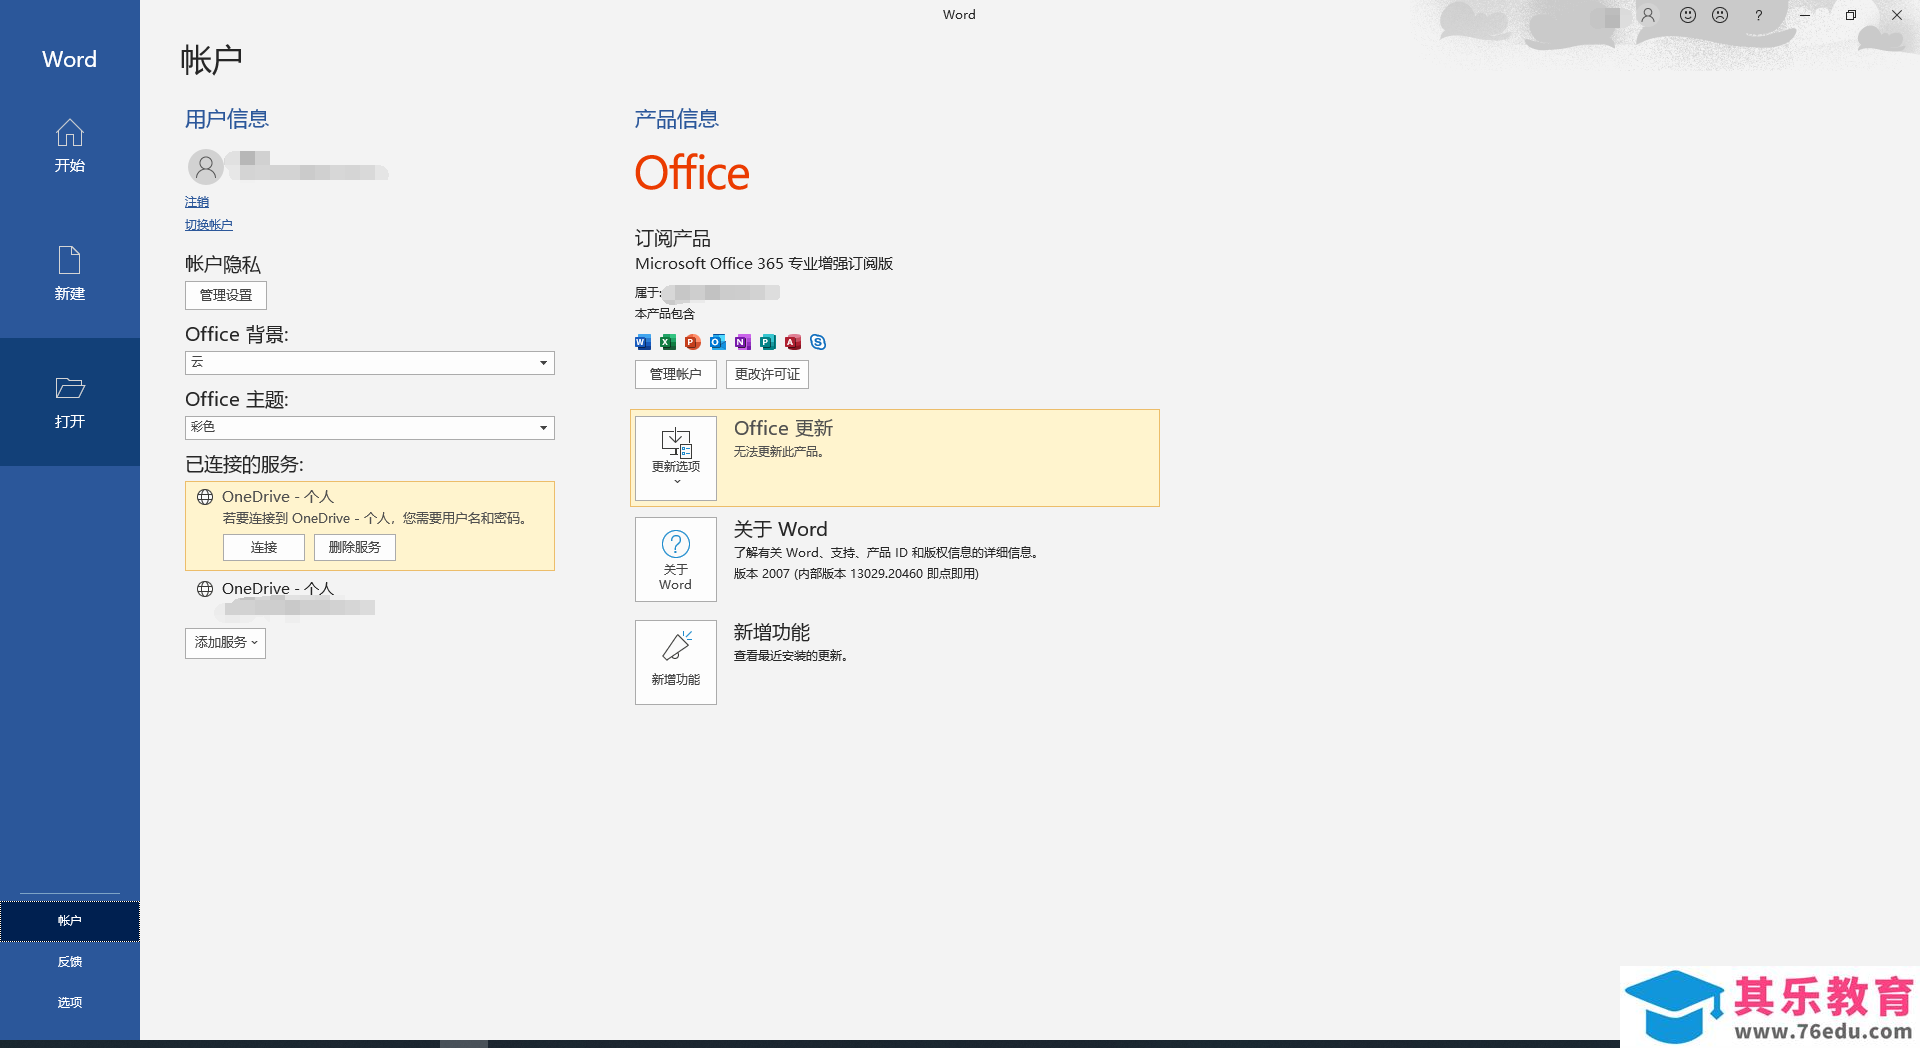This screenshot has height=1048, width=1920.
Task: Click the 更改许可证 button
Action: [x=767, y=374]
